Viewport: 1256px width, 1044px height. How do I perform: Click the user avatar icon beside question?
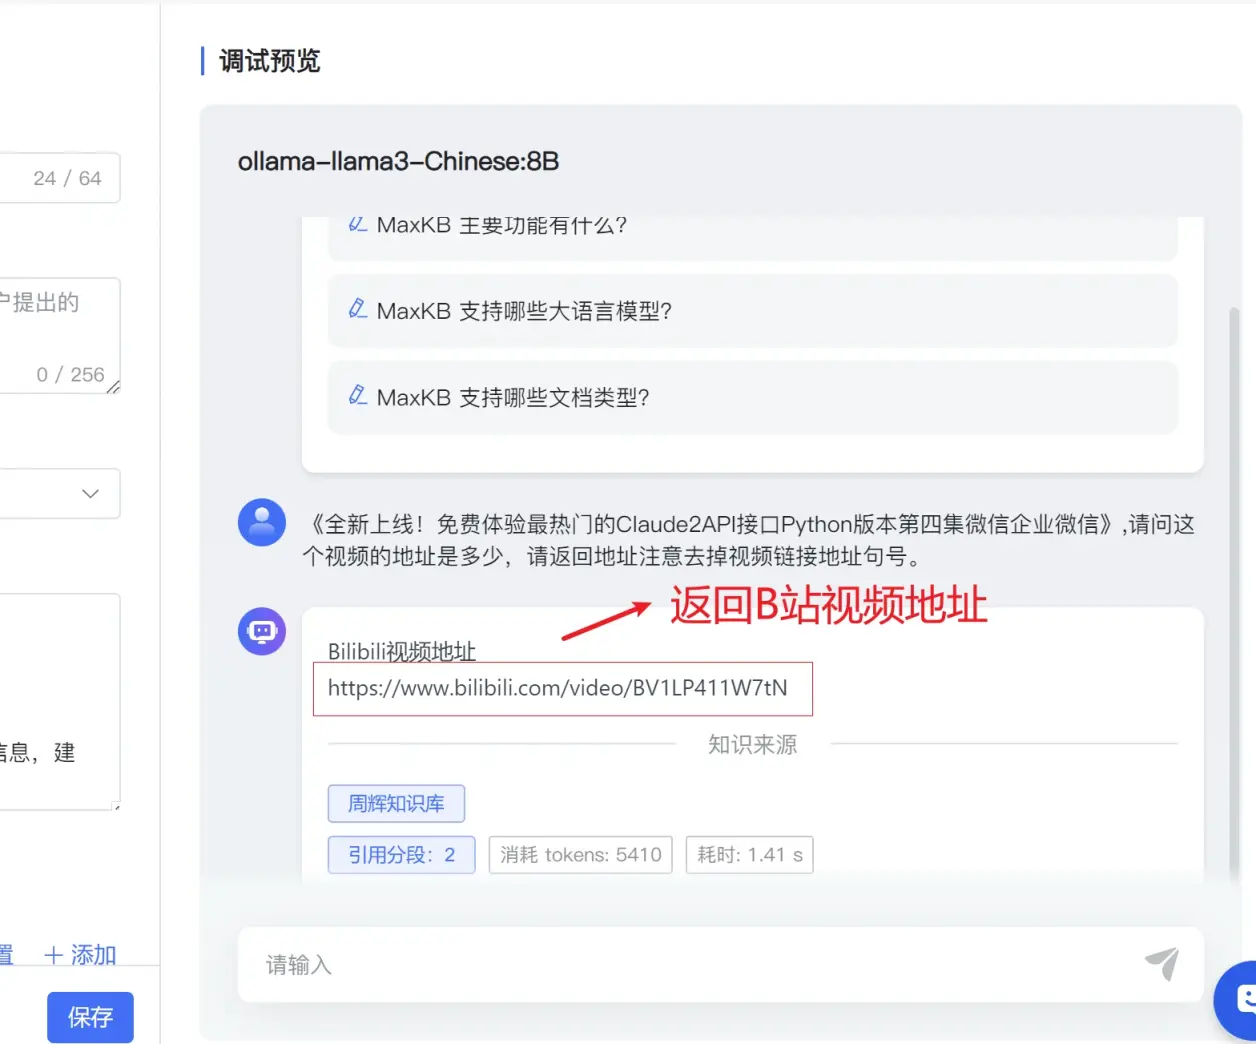[x=262, y=522]
